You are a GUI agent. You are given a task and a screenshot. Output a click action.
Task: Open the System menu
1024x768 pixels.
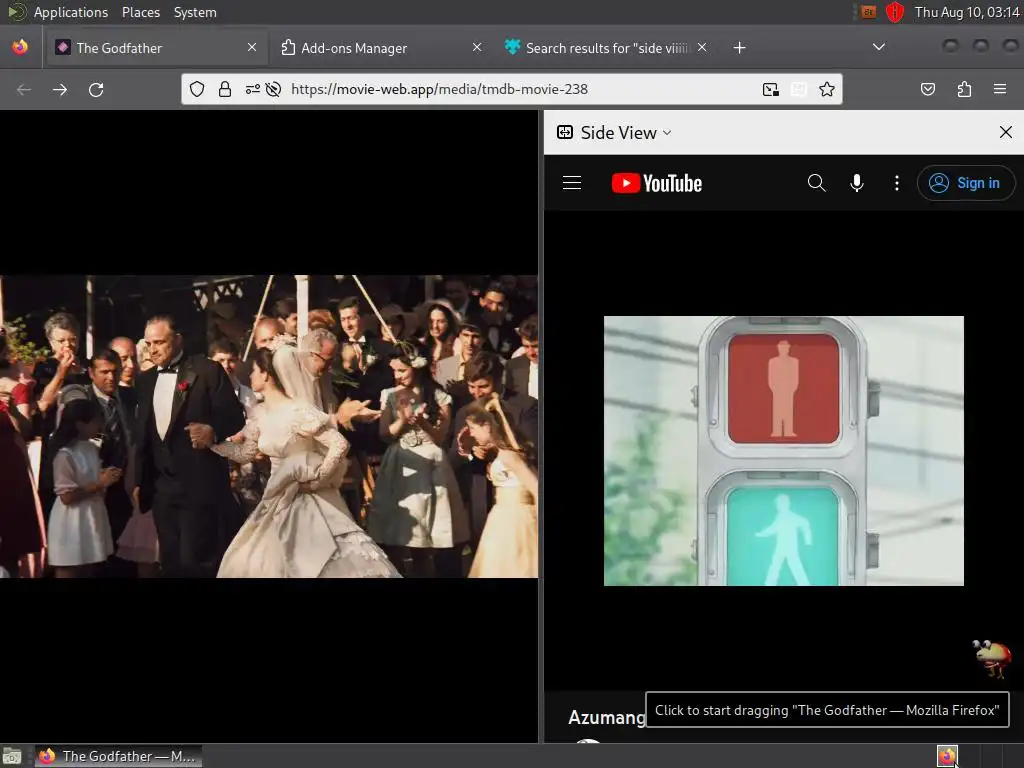195,12
